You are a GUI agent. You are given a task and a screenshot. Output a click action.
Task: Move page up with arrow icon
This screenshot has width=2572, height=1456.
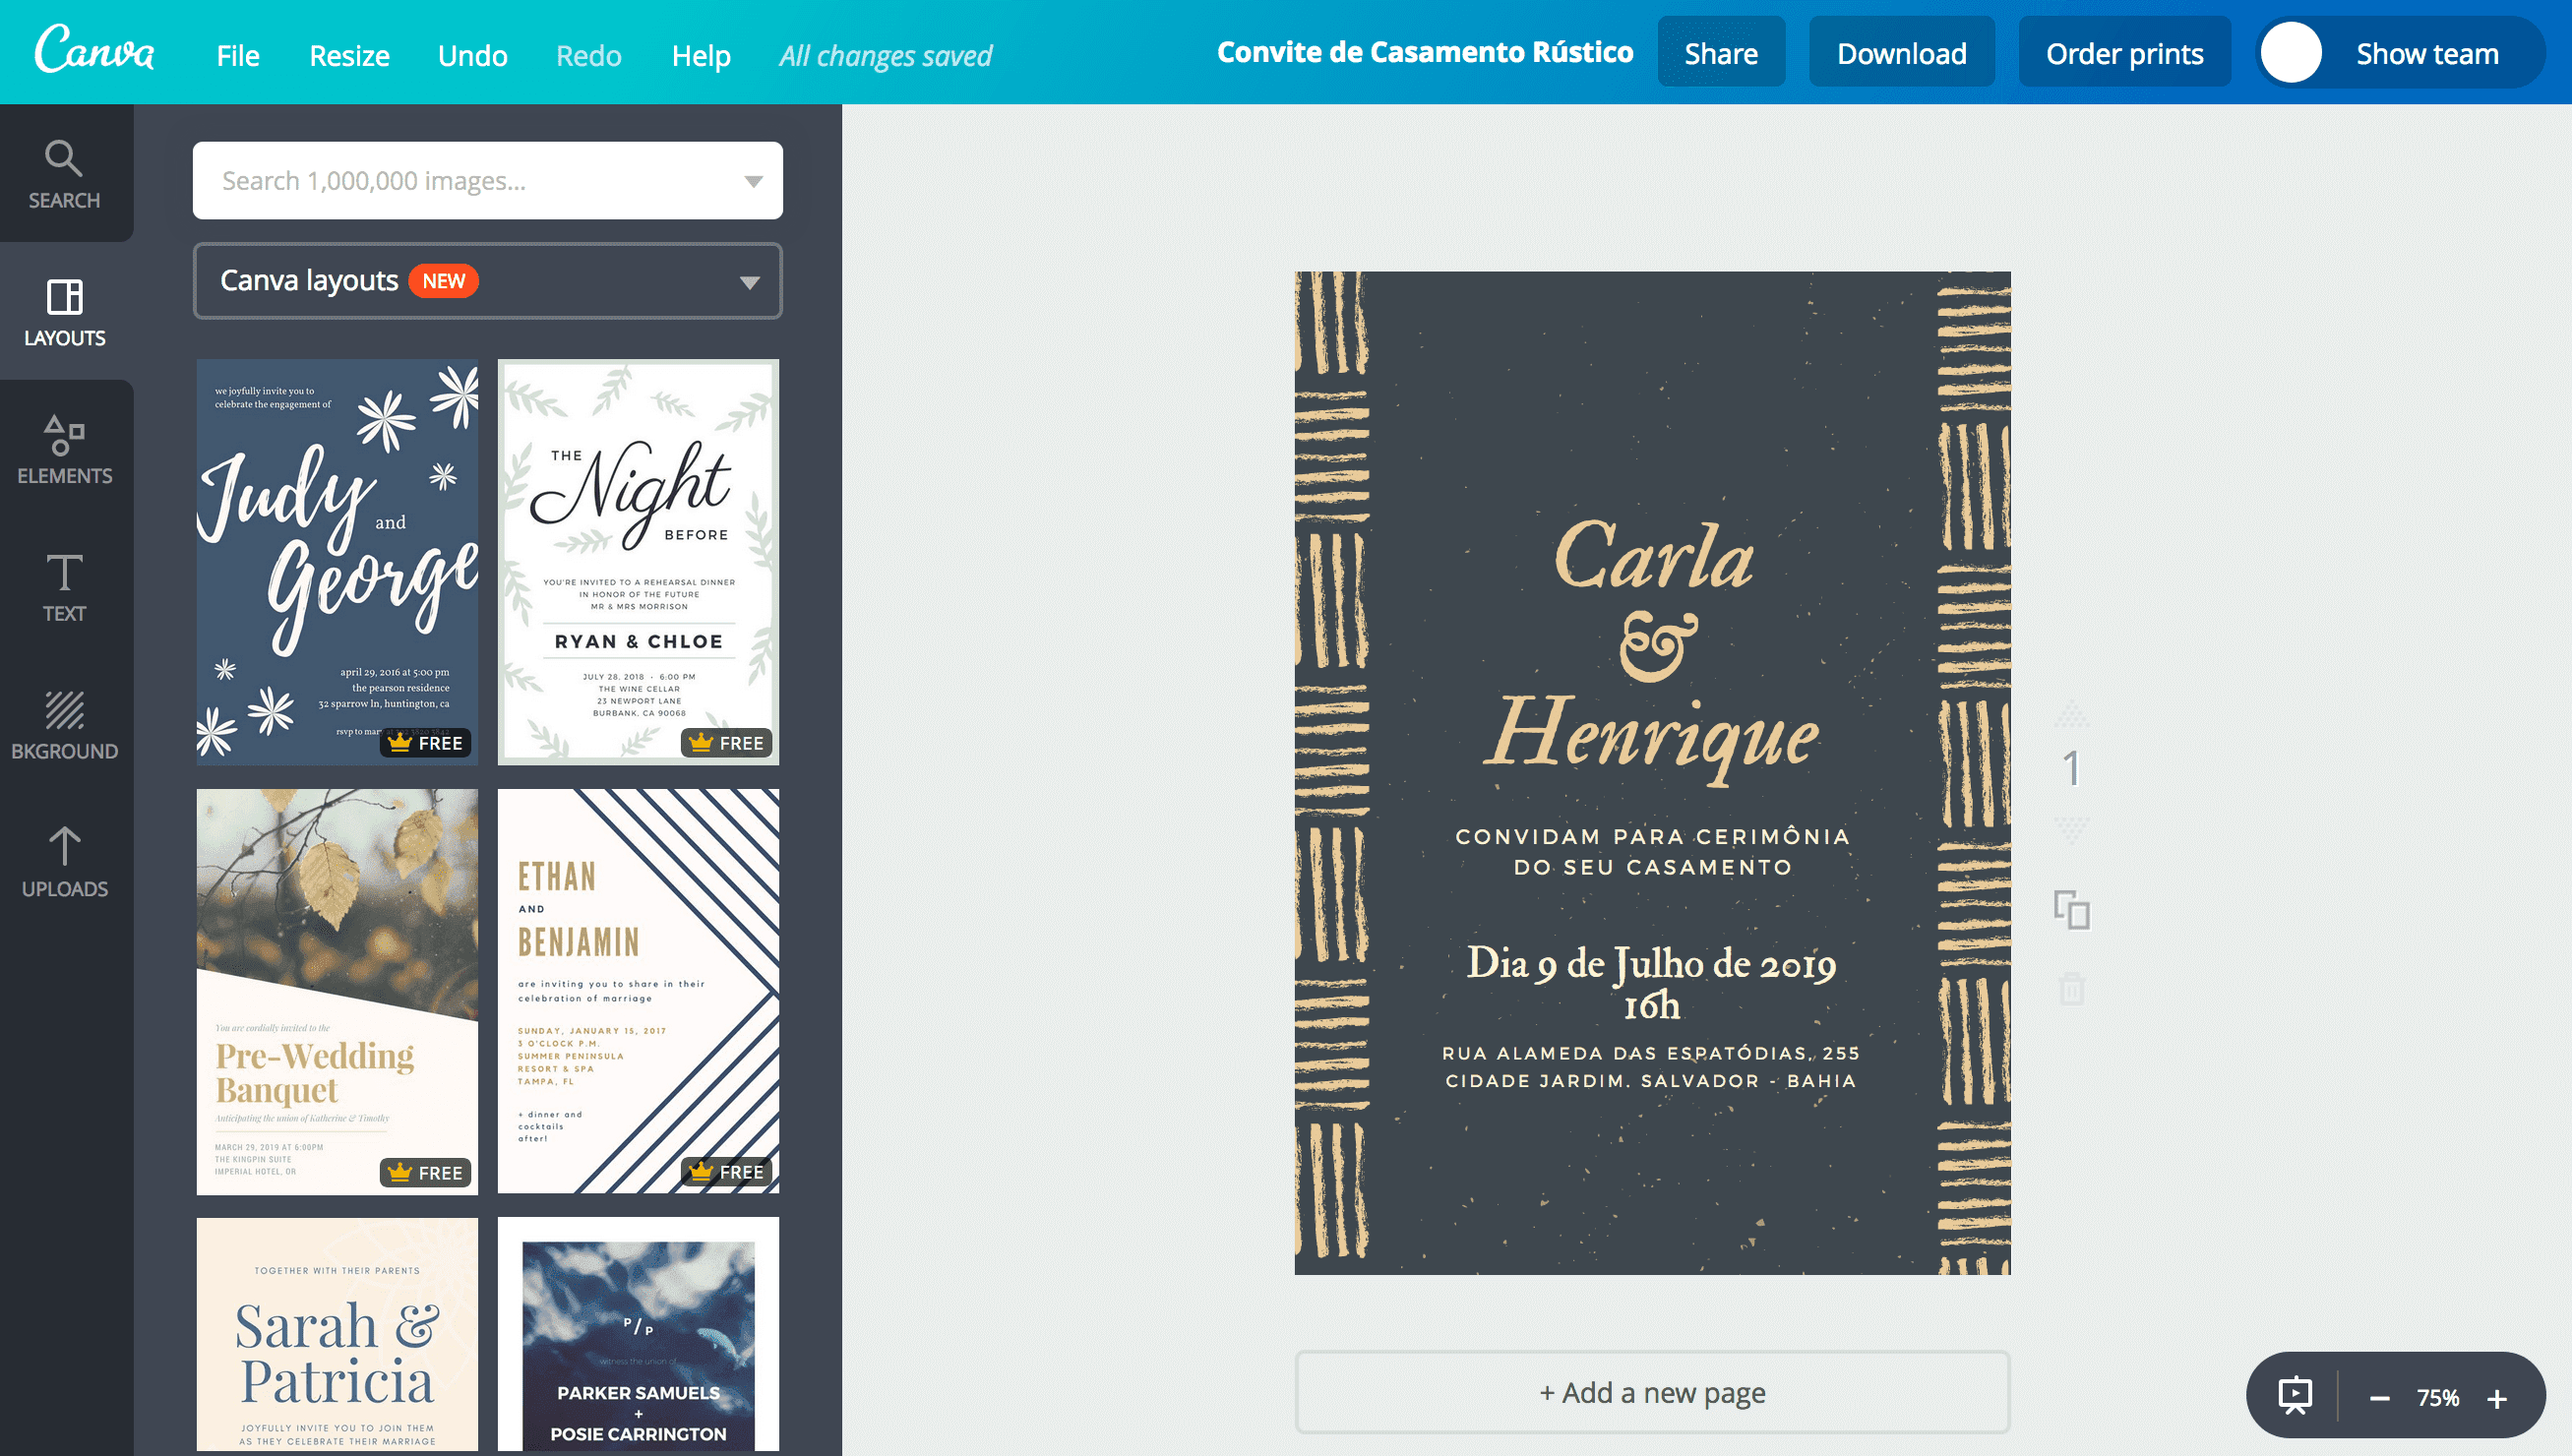pyautogui.click(x=2072, y=712)
